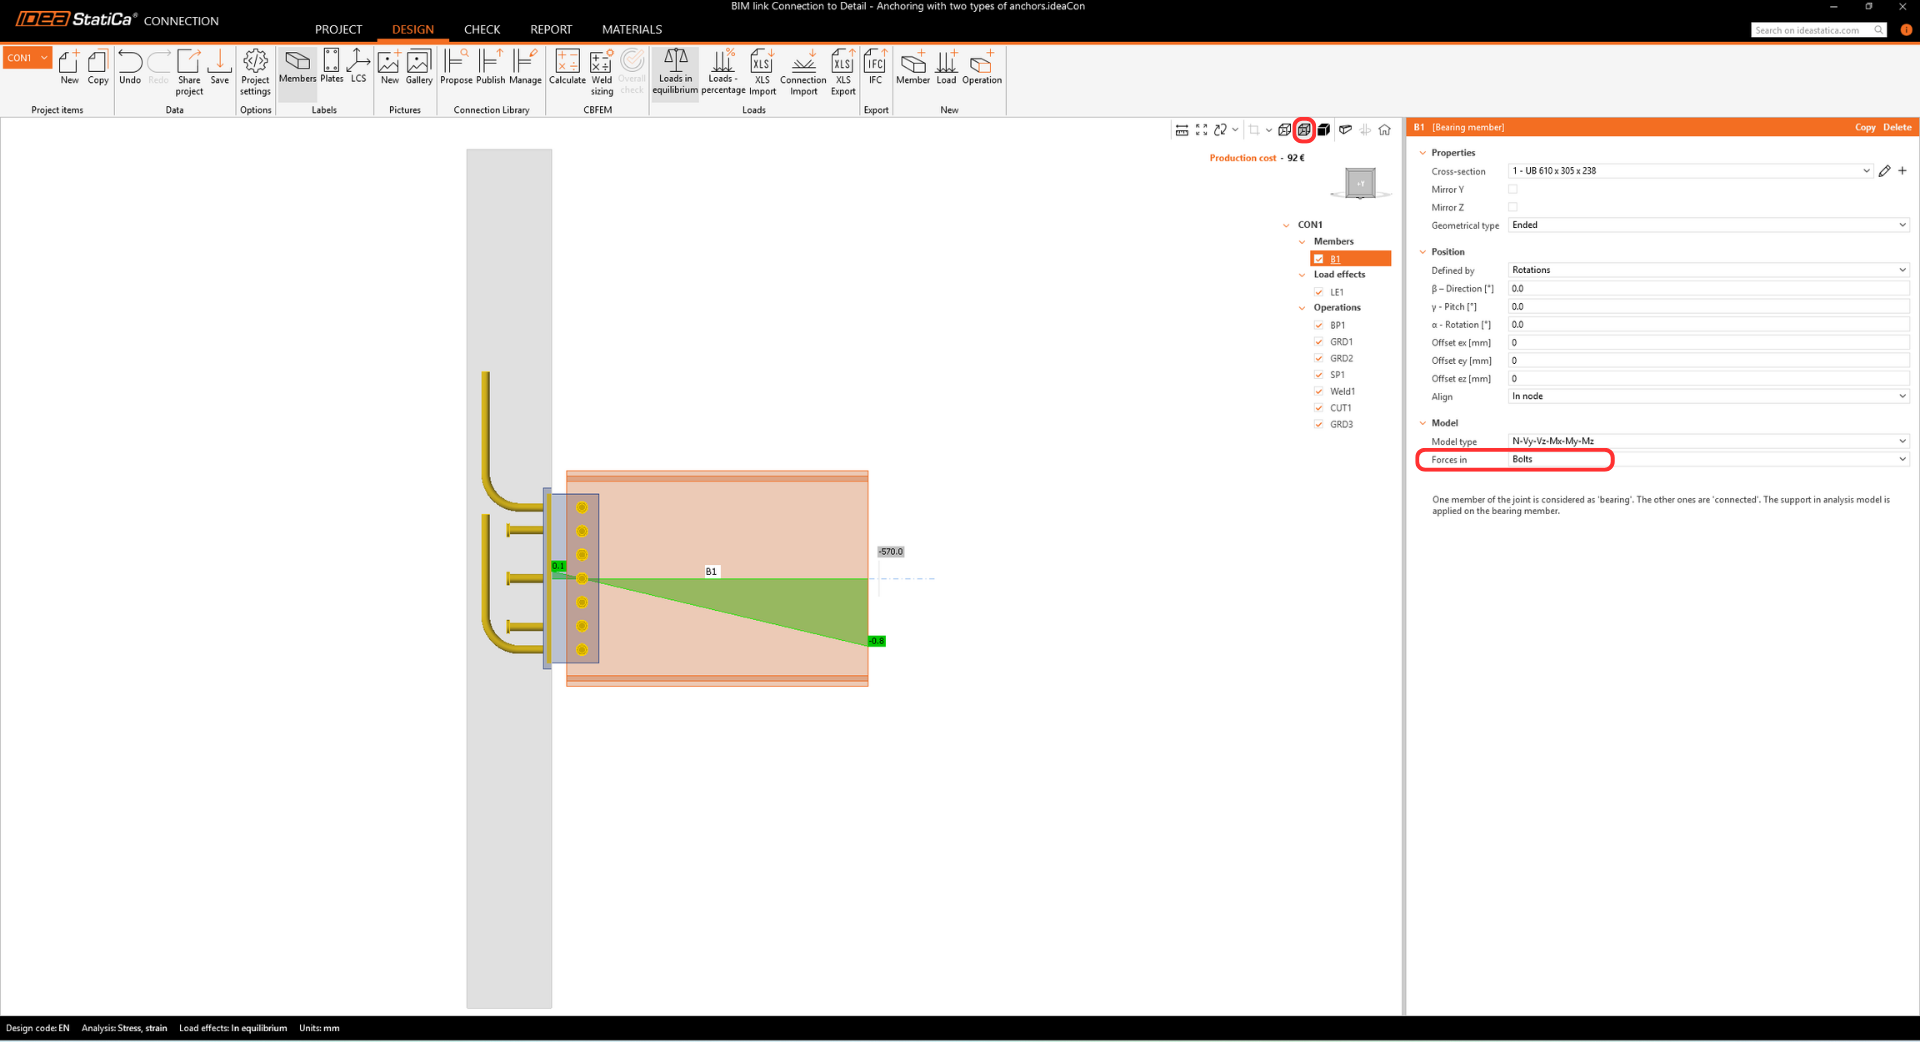The width and height of the screenshot is (1920, 1042).
Task: Click the β – Direction input field
Action: click(x=1707, y=288)
